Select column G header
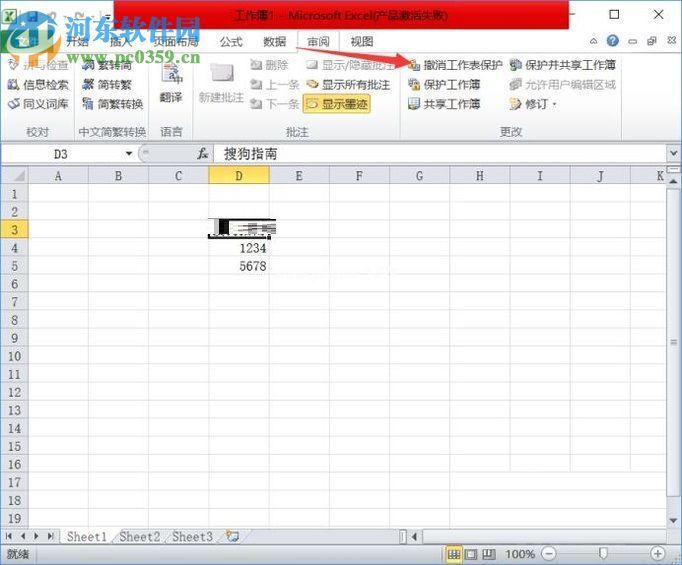Screen dimensions: 682x565 point(419,176)
